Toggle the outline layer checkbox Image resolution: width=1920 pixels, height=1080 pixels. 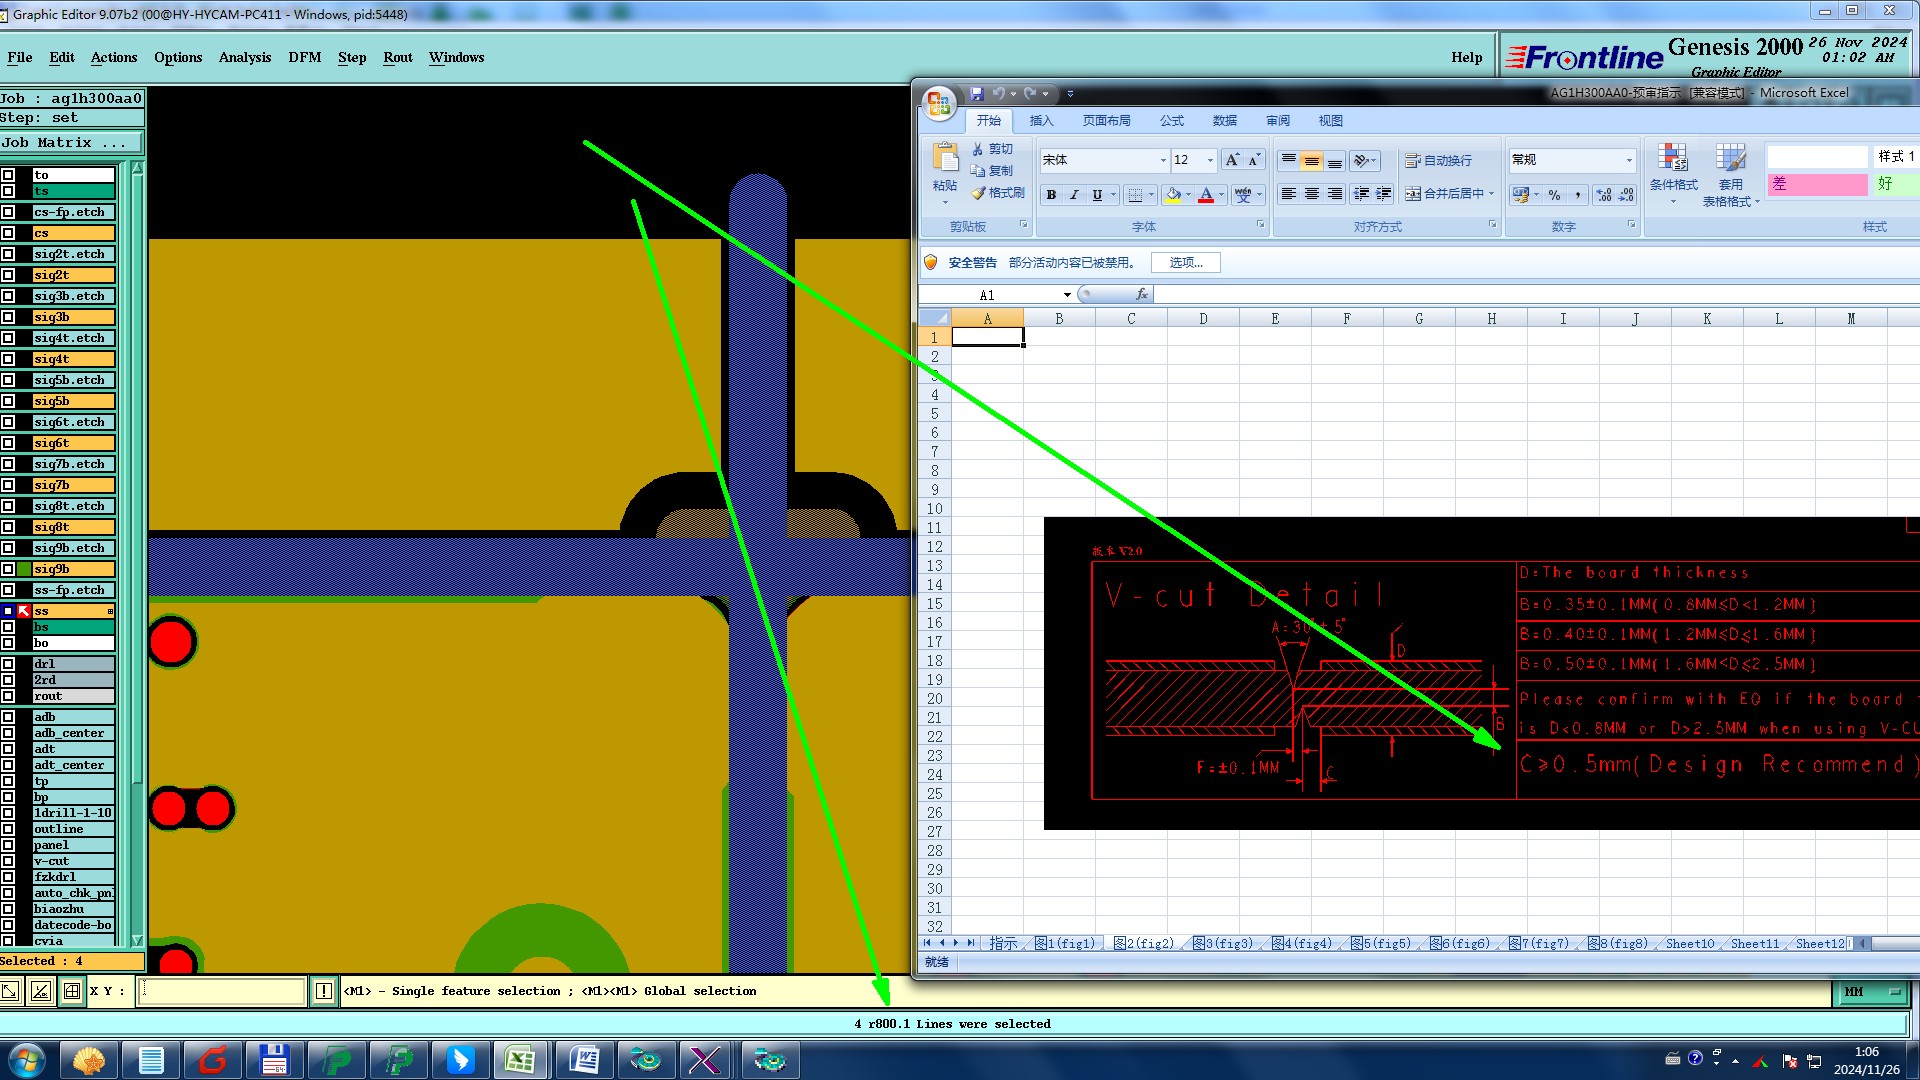tap(9, 829)
